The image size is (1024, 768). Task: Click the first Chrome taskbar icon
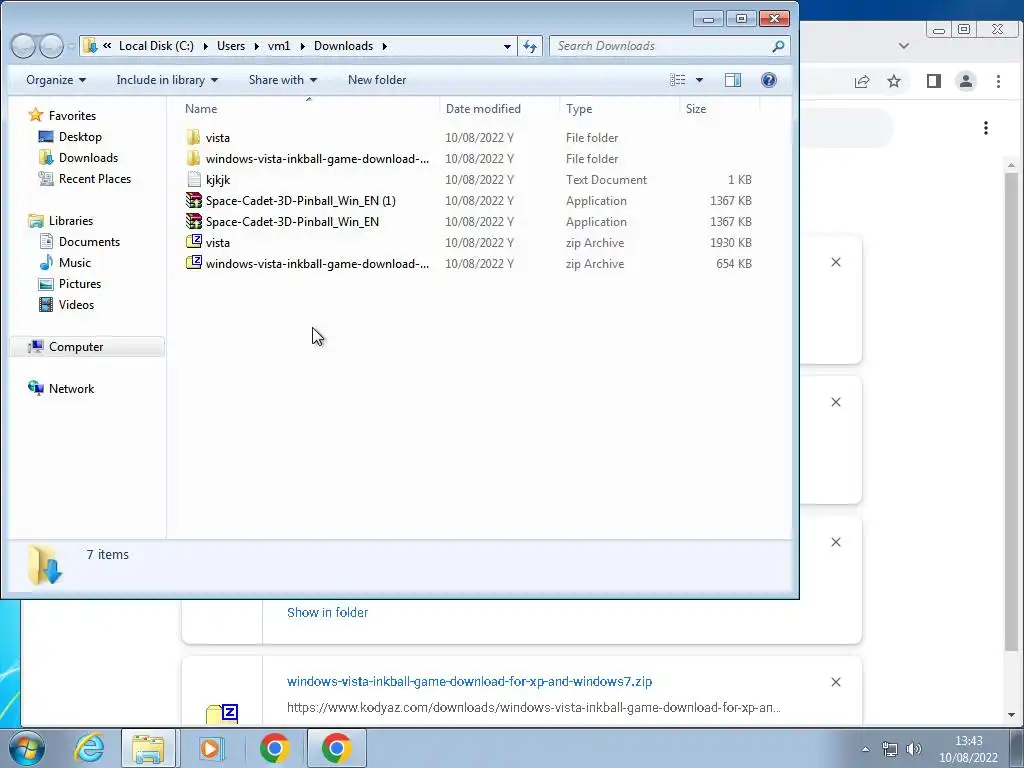[275, 748]
